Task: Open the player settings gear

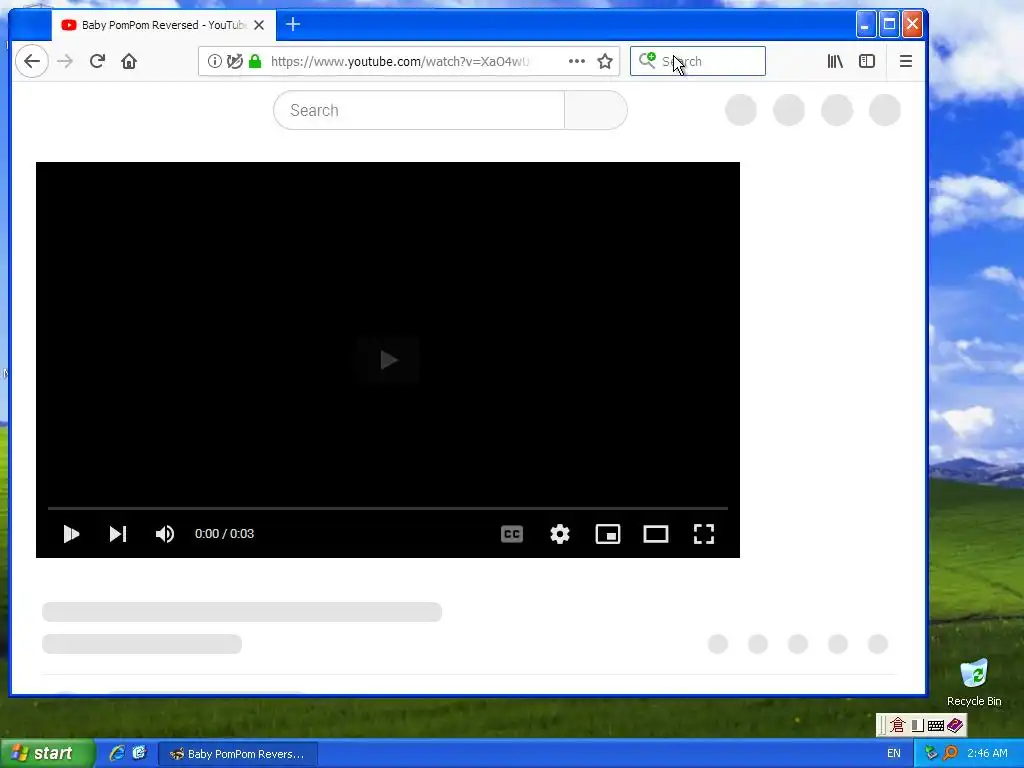Action: click(560, 534)
